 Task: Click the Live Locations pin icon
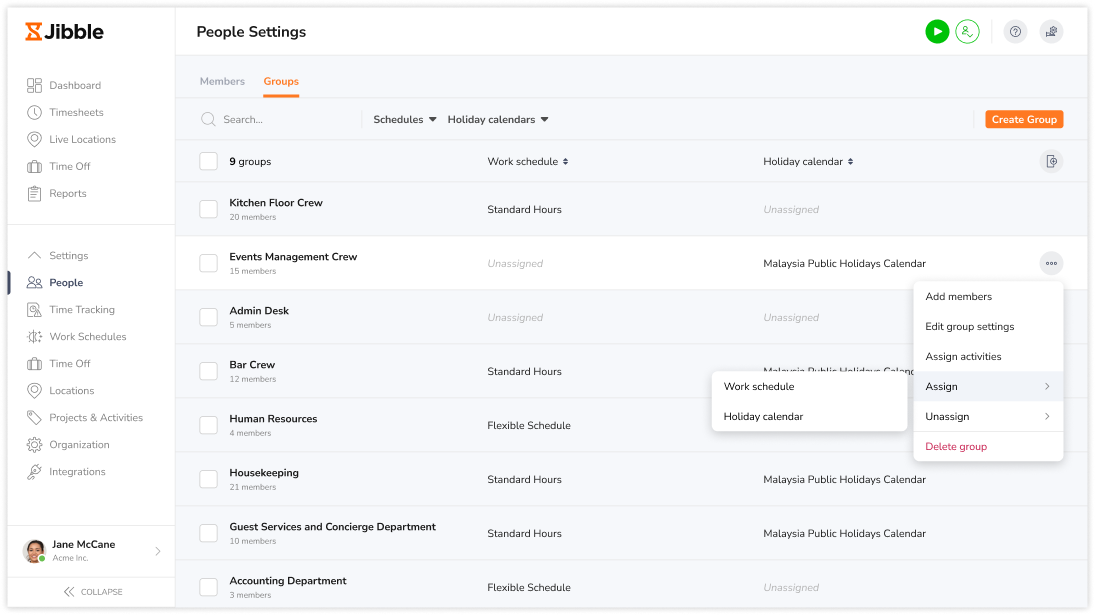(34, 140)
